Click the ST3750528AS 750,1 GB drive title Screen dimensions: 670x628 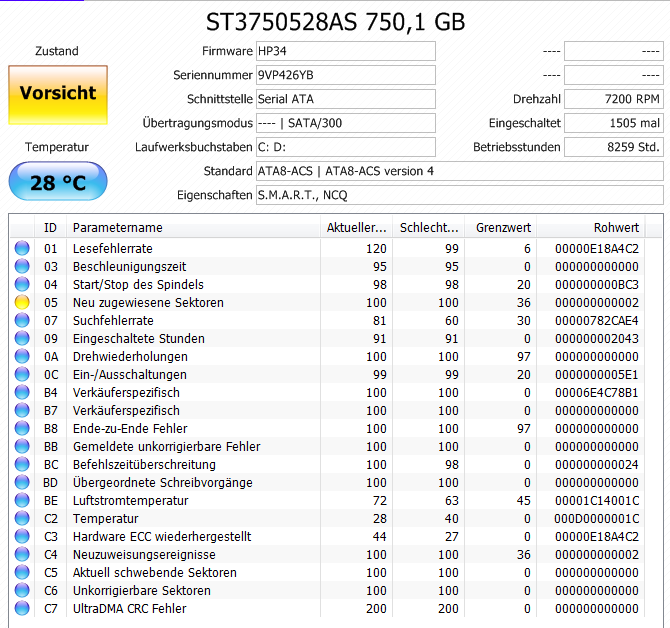[x=335, y=22]
